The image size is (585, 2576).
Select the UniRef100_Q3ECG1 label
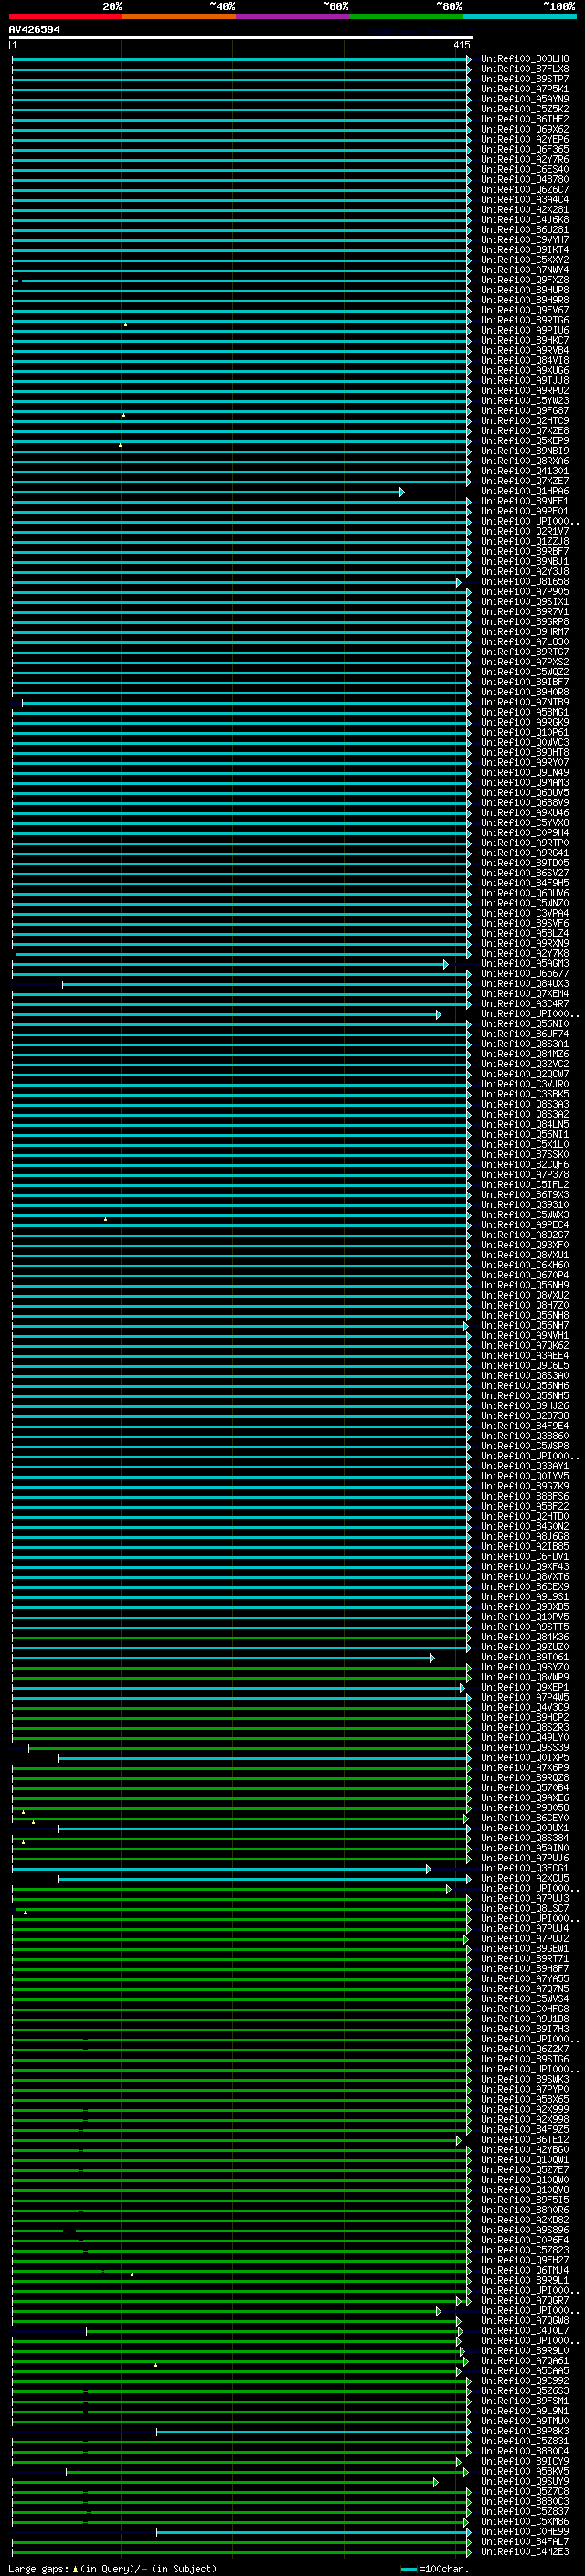(524, 1868)
